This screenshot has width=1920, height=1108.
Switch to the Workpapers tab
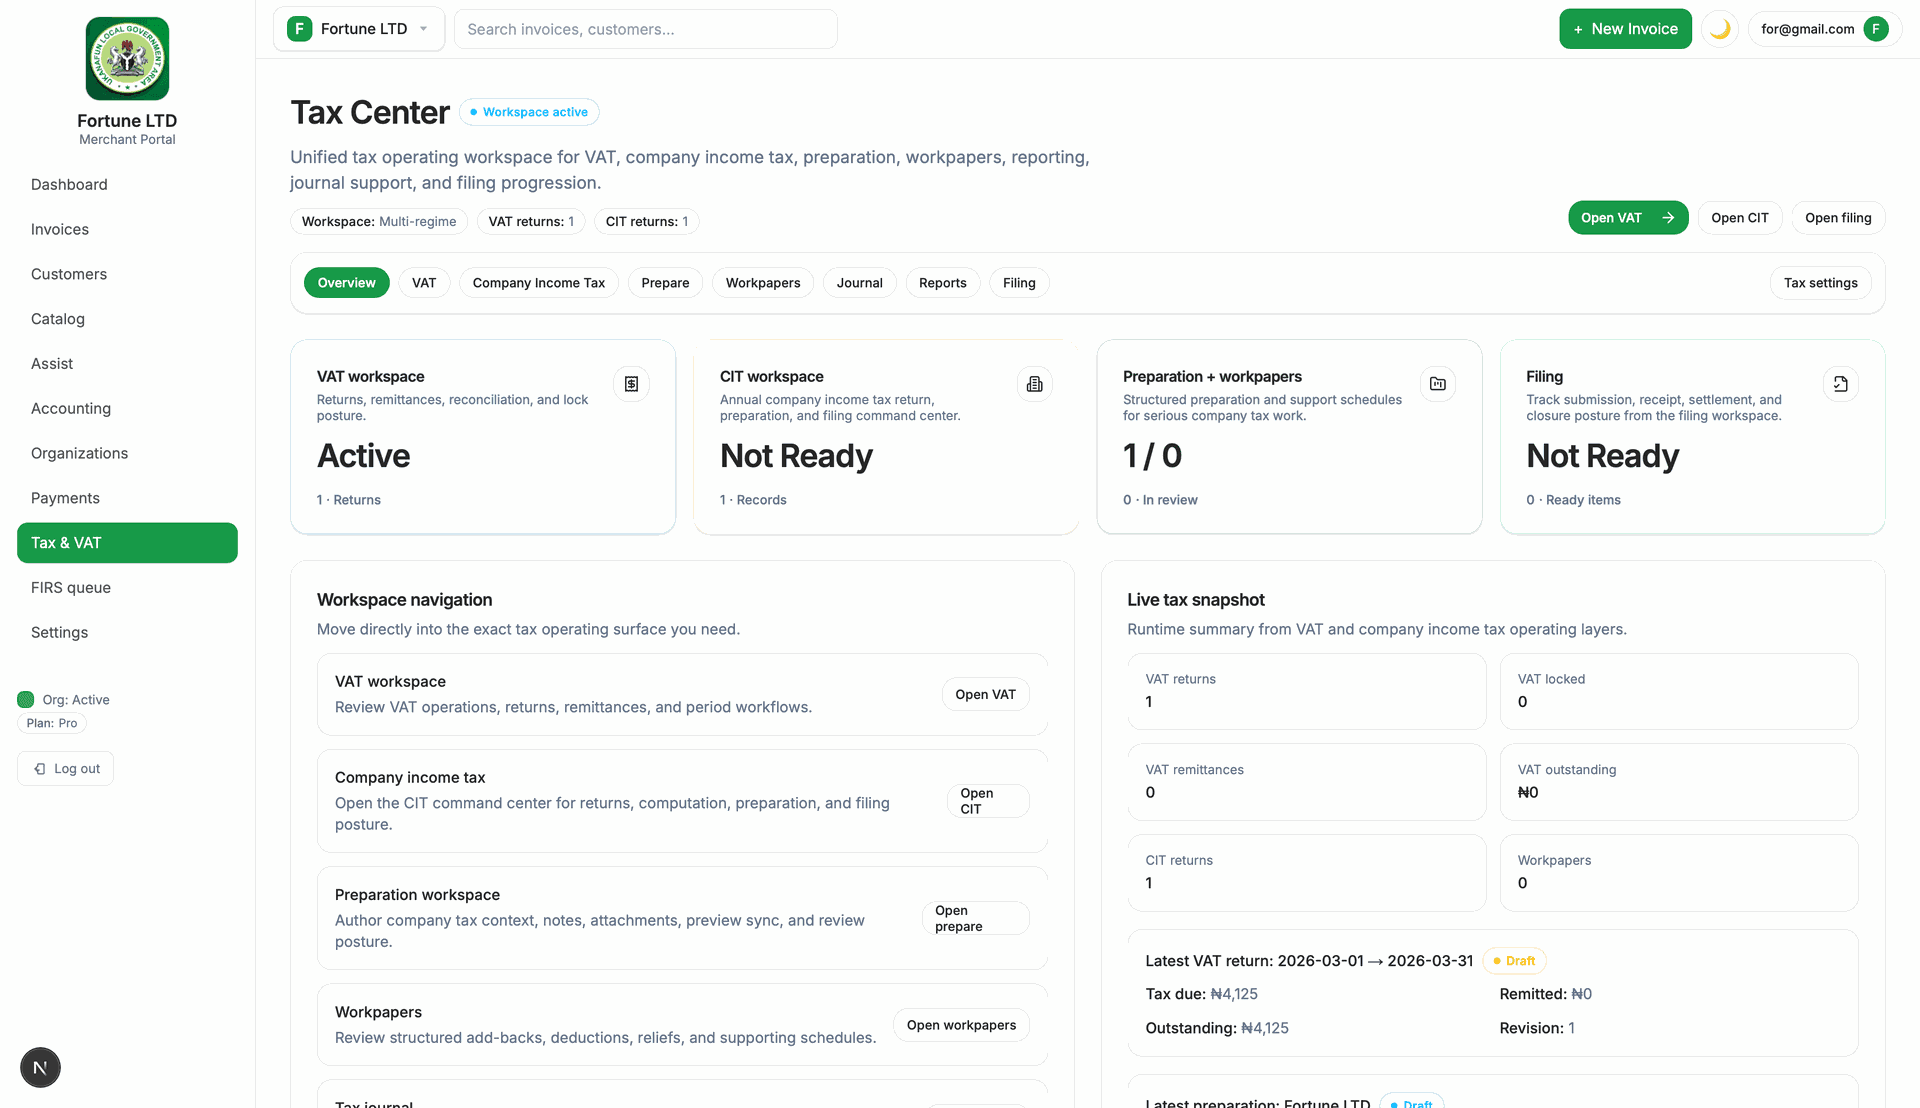[763, 283]
